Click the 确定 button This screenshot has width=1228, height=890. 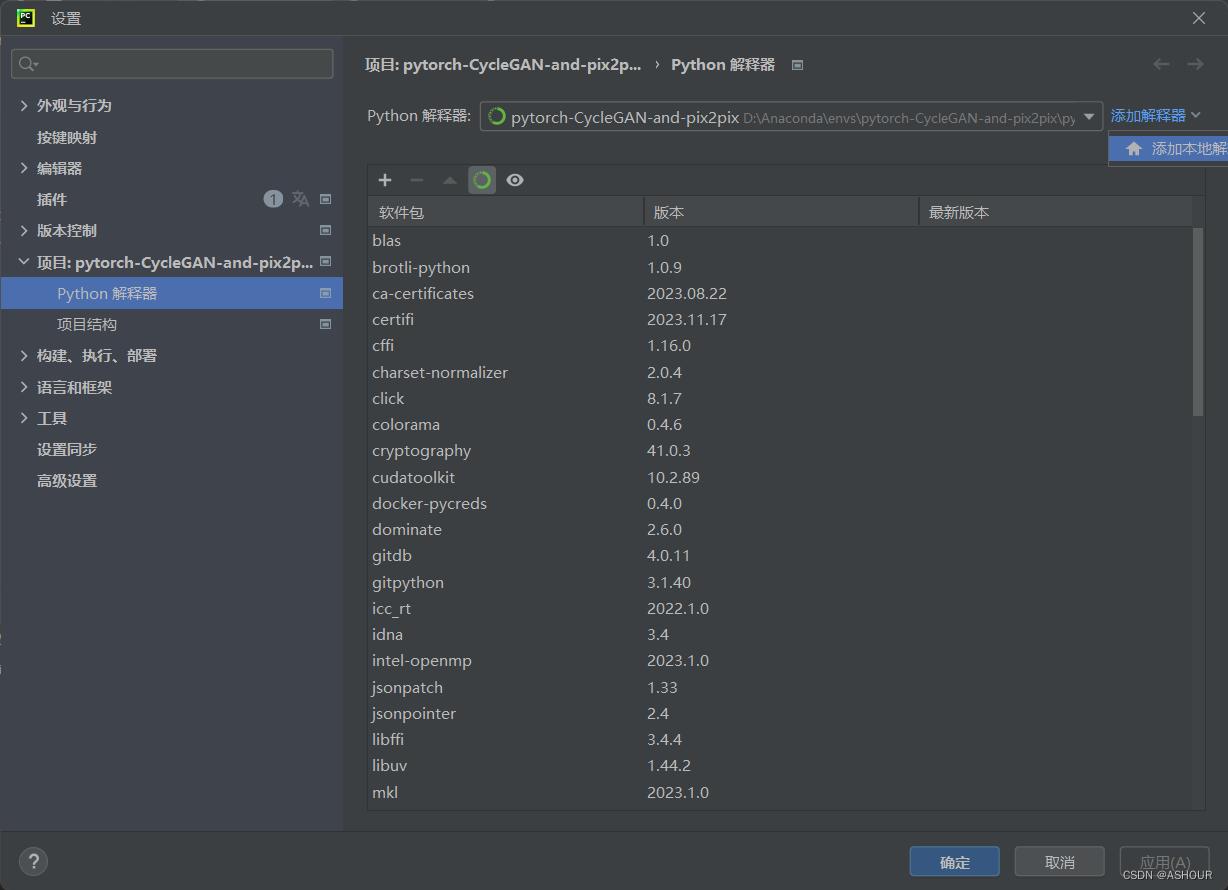click(x=954, y=861)
